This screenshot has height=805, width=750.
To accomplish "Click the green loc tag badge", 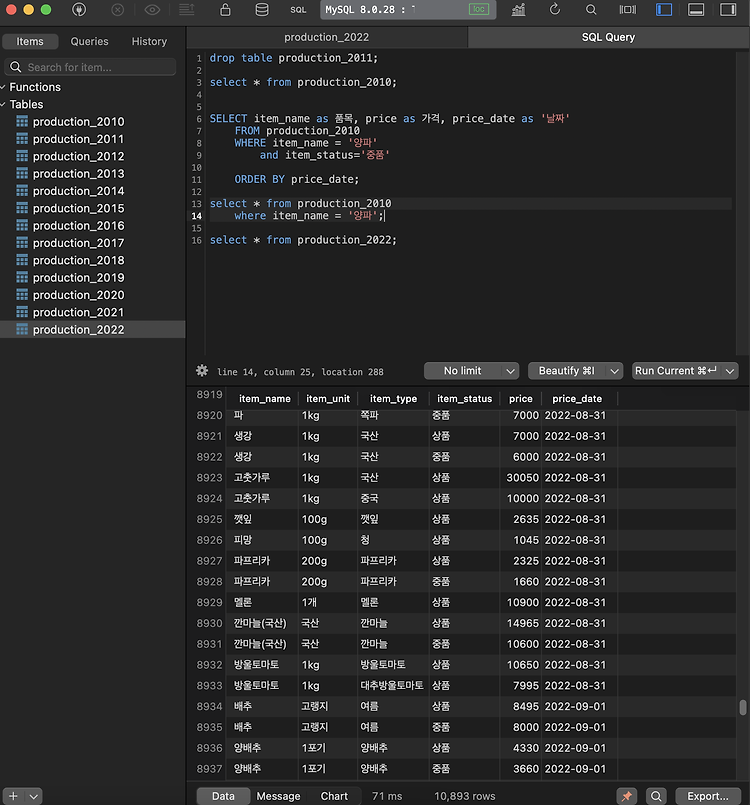I will (x=478, y=9).
